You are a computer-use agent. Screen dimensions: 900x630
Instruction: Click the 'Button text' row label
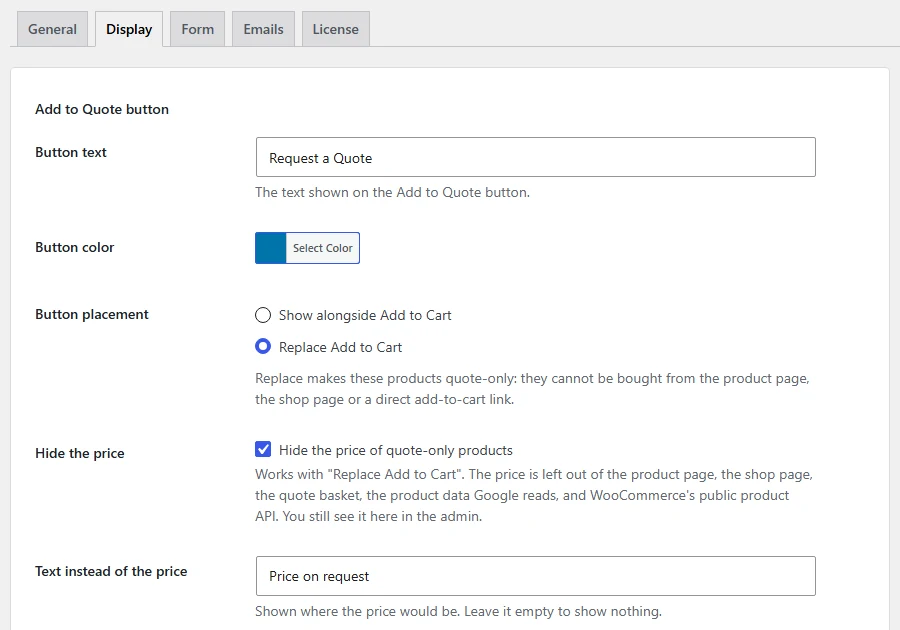[71, 152]
